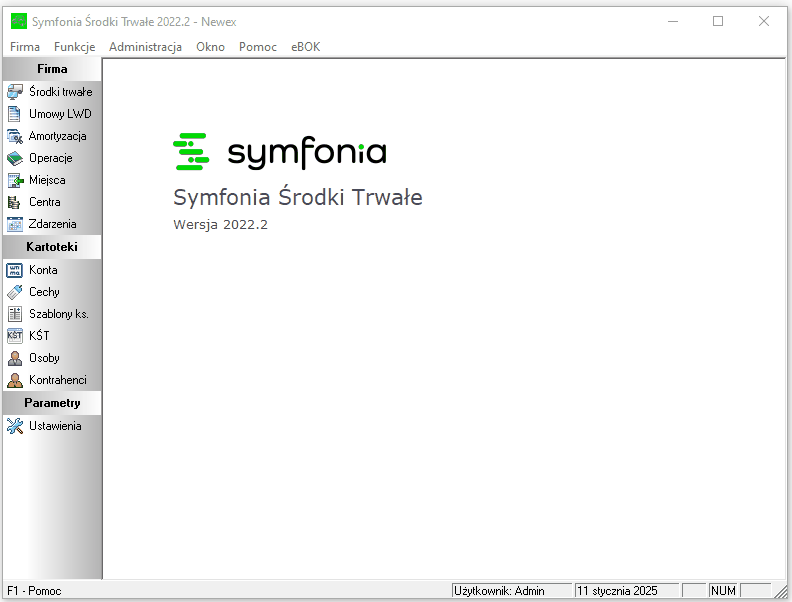This screenshot has height=602, width=792.
Task: Minimize the Symfonia window
Action: click(x=673, y=21)
